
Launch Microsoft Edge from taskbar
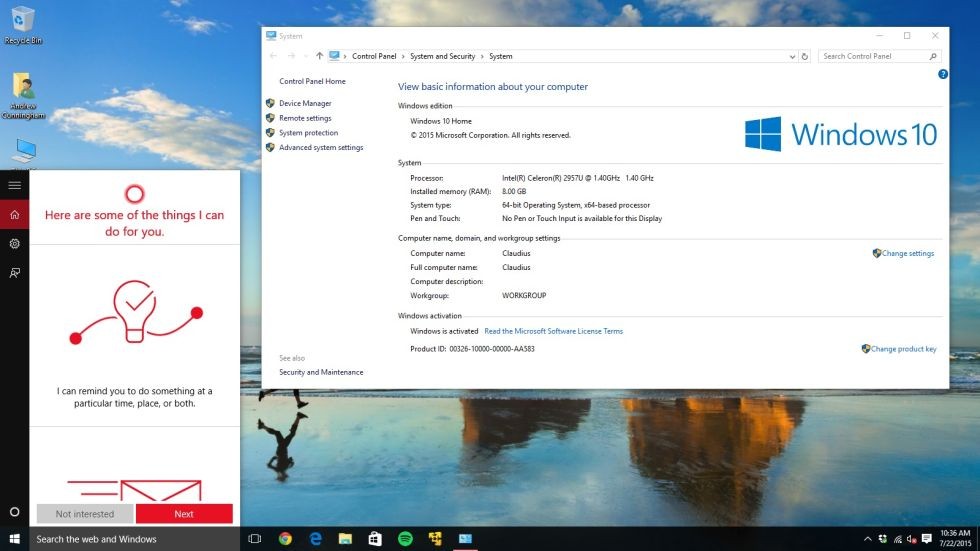click(x=315, y=539)
